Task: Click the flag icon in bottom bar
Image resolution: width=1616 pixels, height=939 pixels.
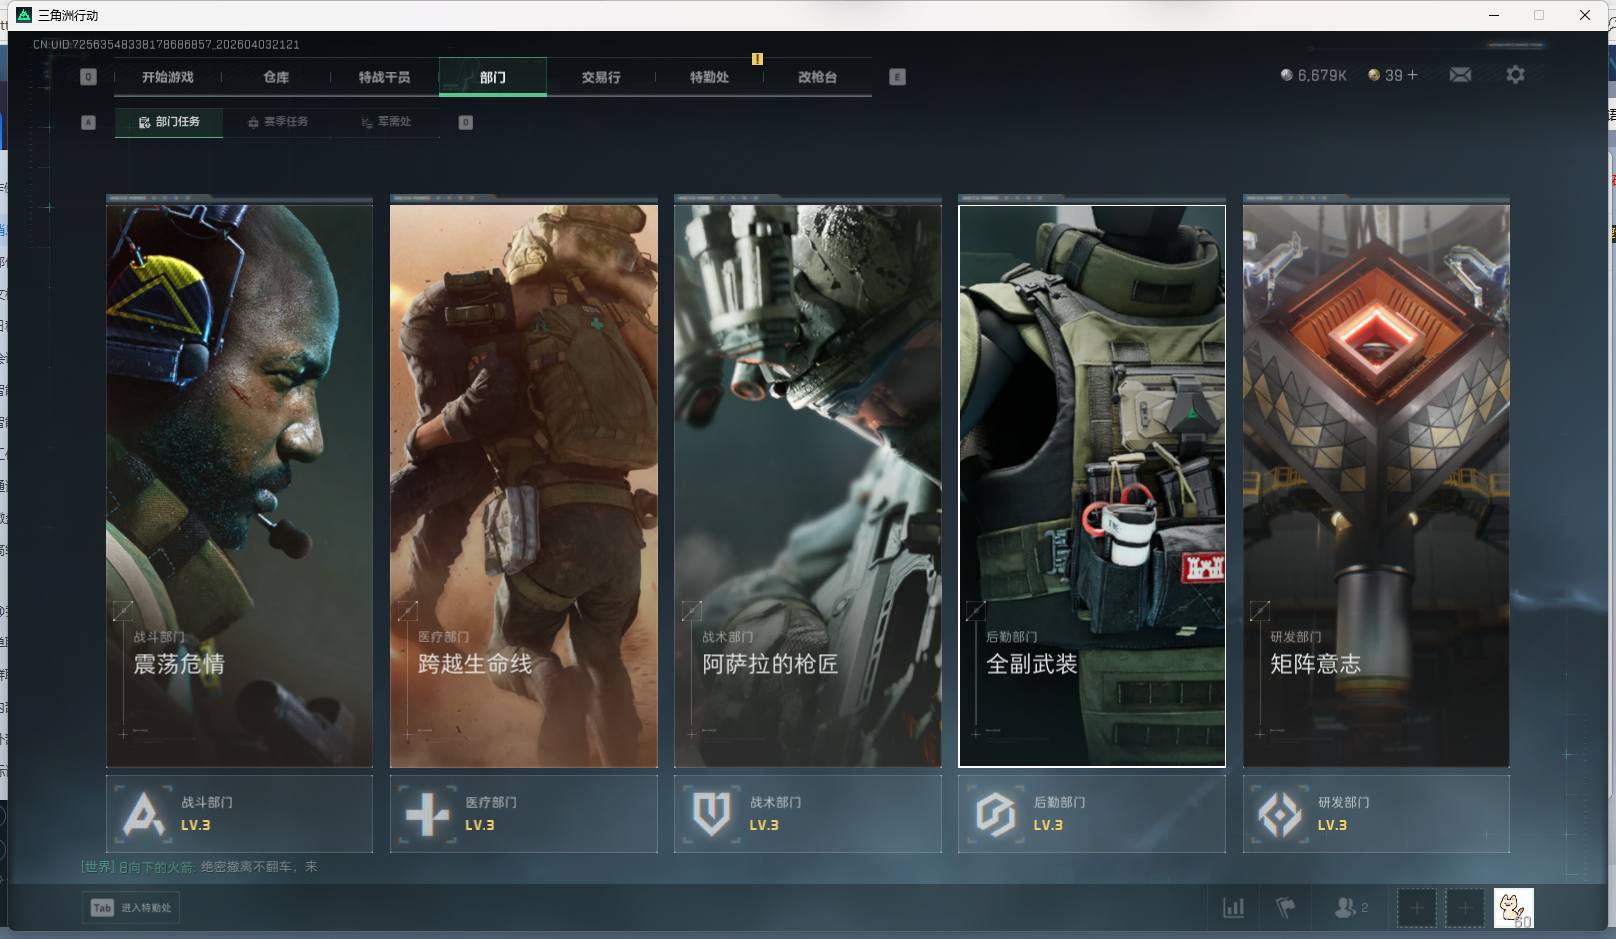Action: click(1286, 908)
